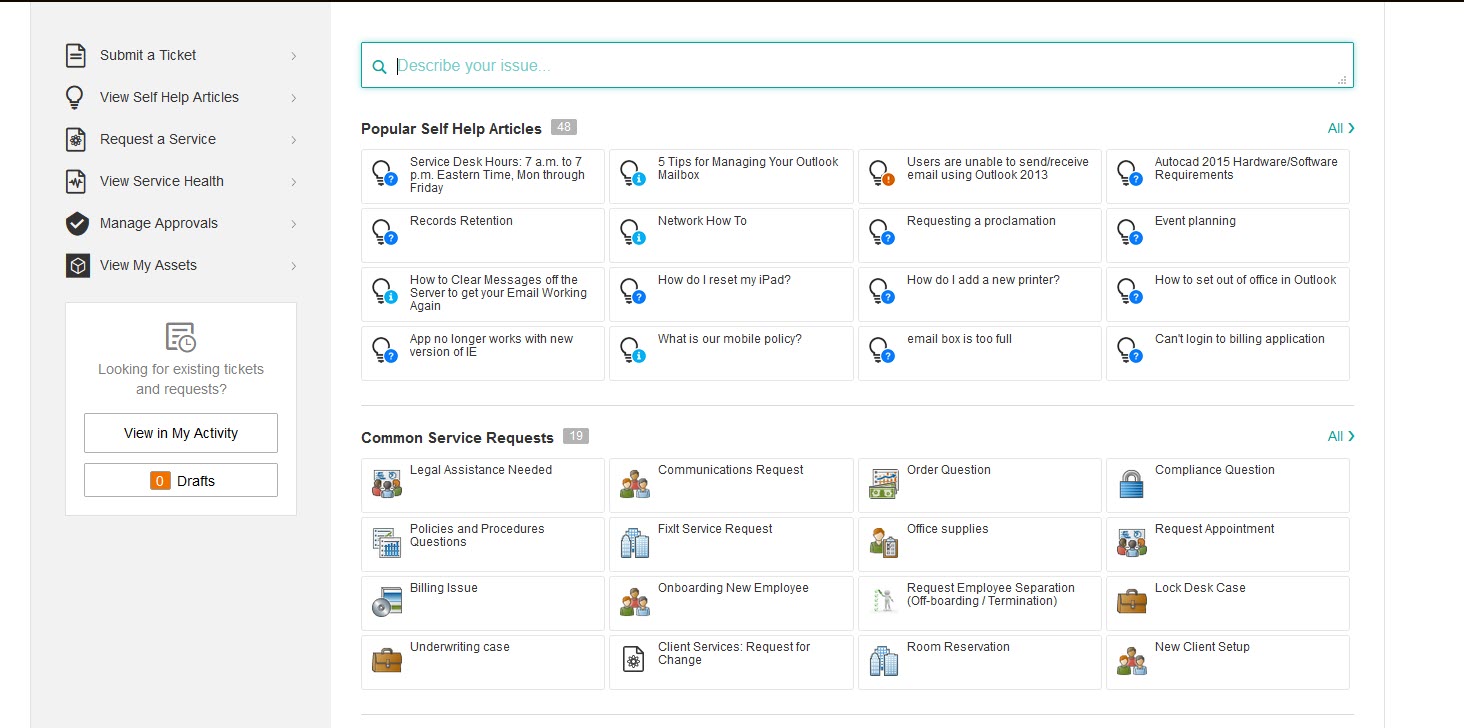Click the View in My Activity button

[x=181, y=433]
